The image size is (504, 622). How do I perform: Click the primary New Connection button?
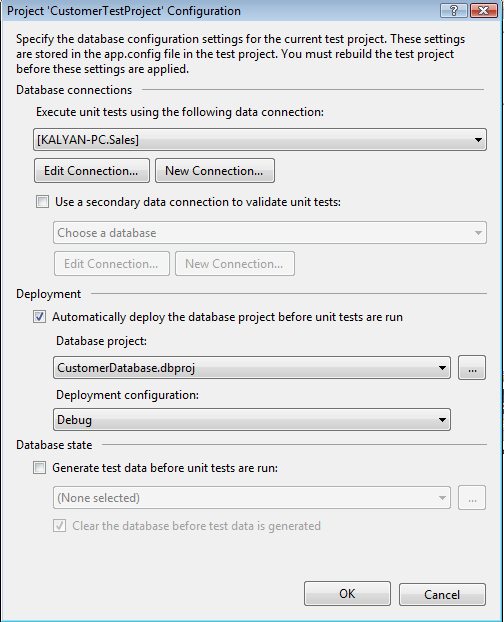pyautogui.click(x=215, y=171)
